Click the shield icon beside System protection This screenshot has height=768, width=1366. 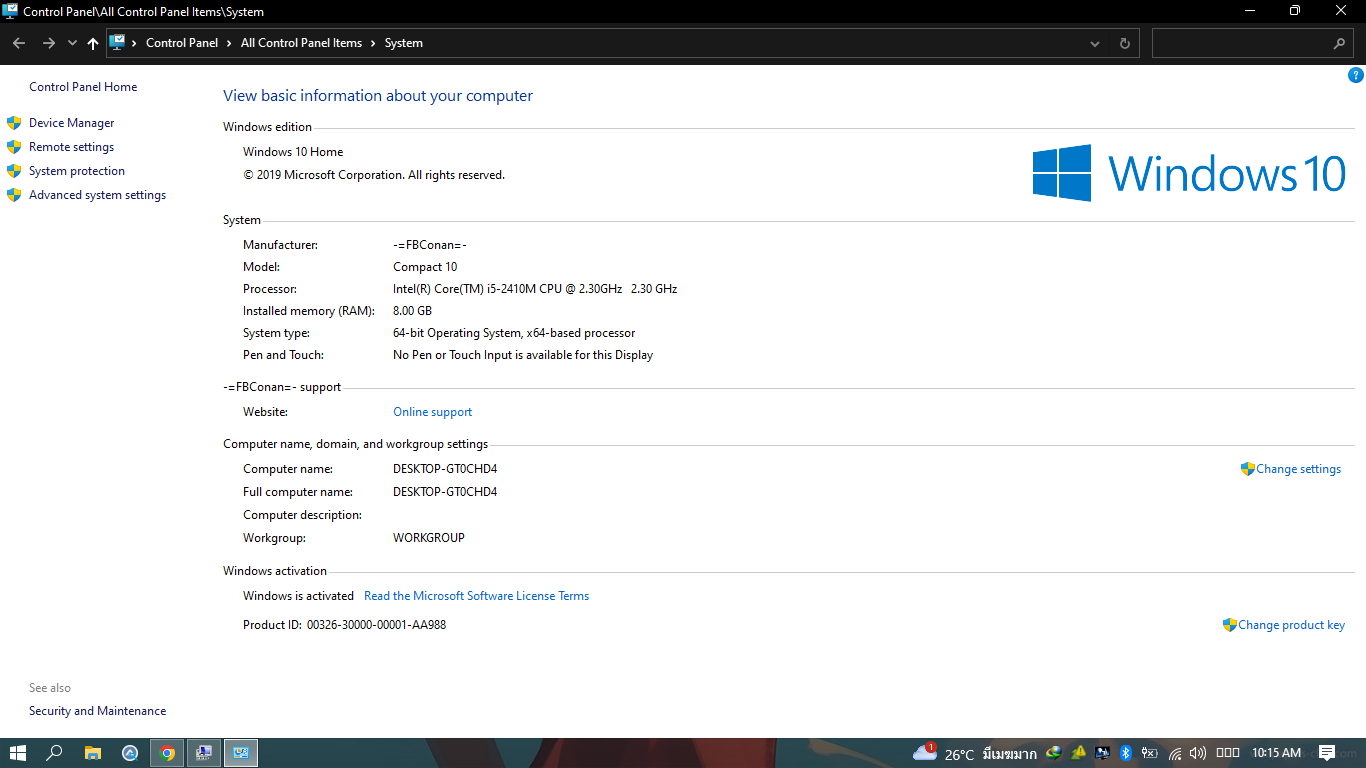point(14,171)
